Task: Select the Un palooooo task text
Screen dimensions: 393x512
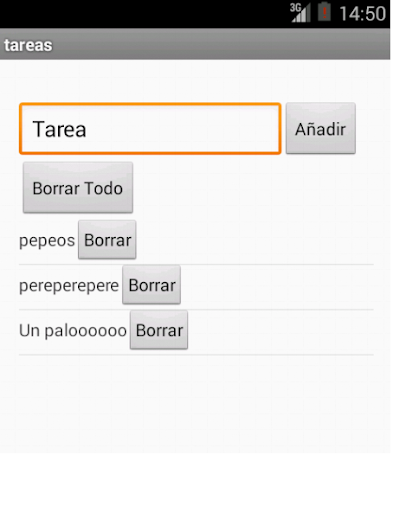Action: [x=73, y=331]
